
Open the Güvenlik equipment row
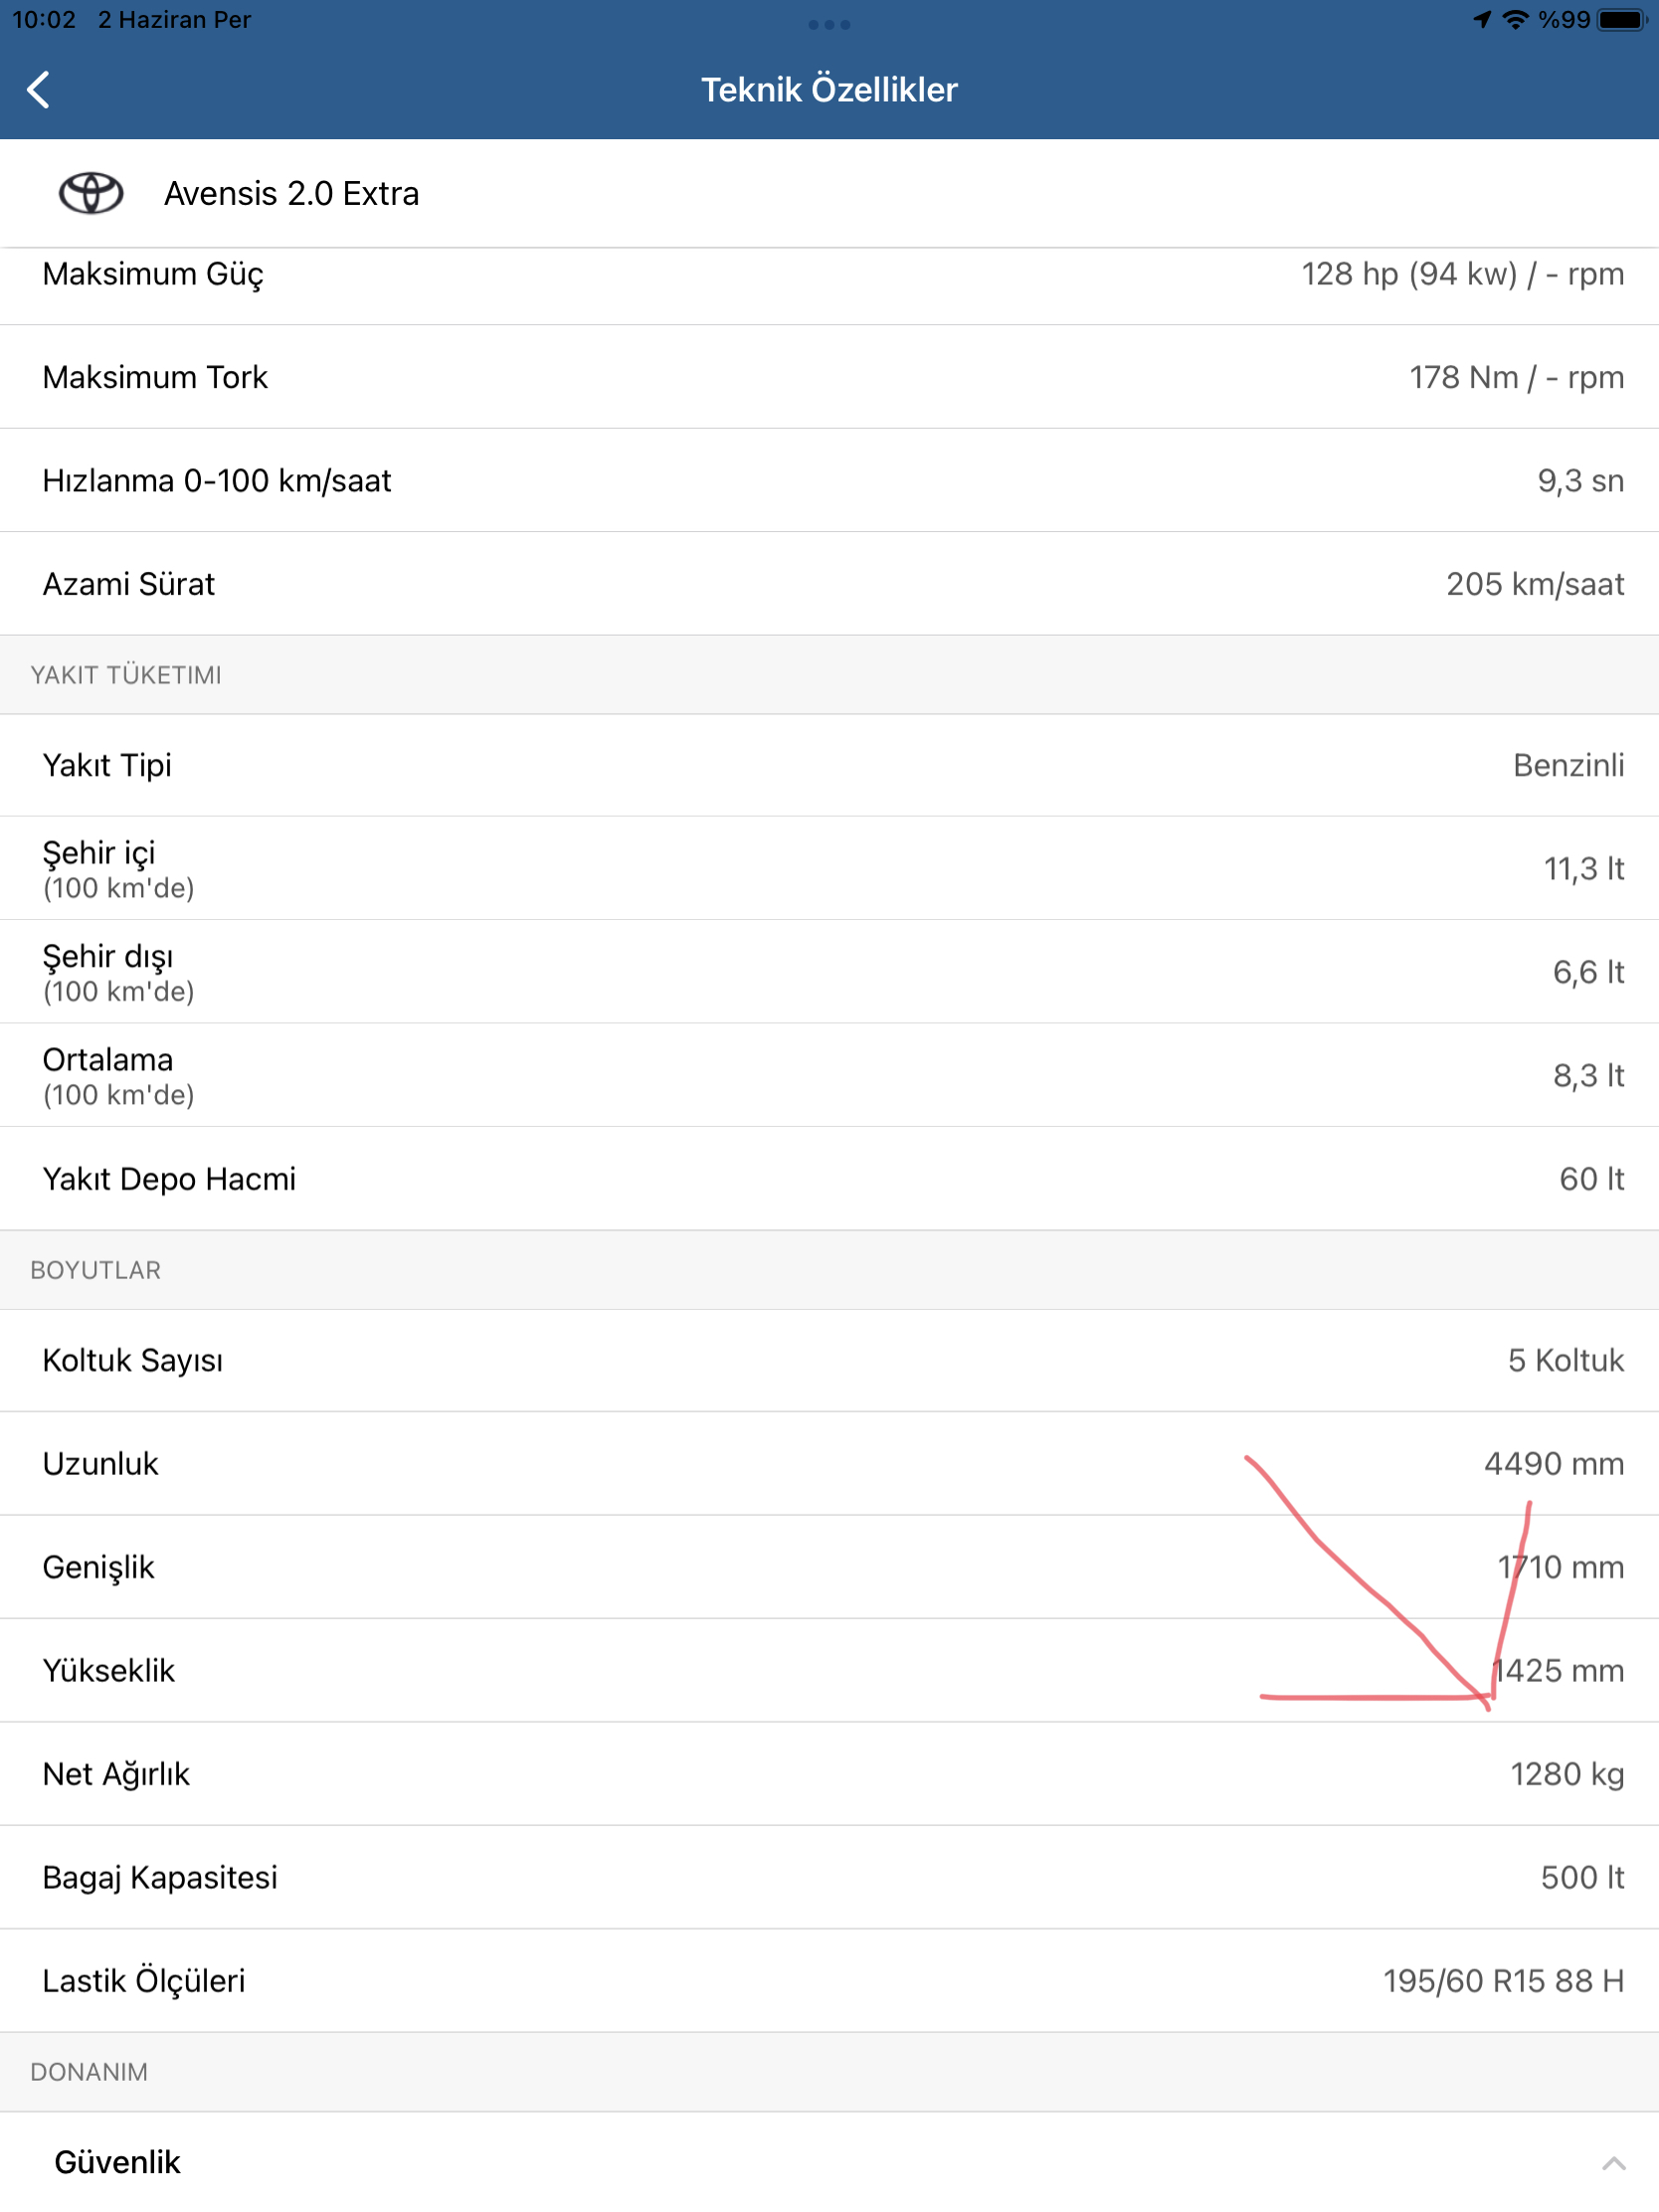[x=829, y=2162]
